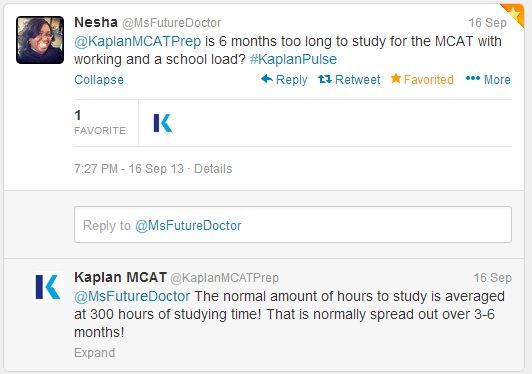The width and height of the screenshot is (532, 374).
Task: Click the Reply to @MsFutureDoctor field
Action: pos(293,225)
